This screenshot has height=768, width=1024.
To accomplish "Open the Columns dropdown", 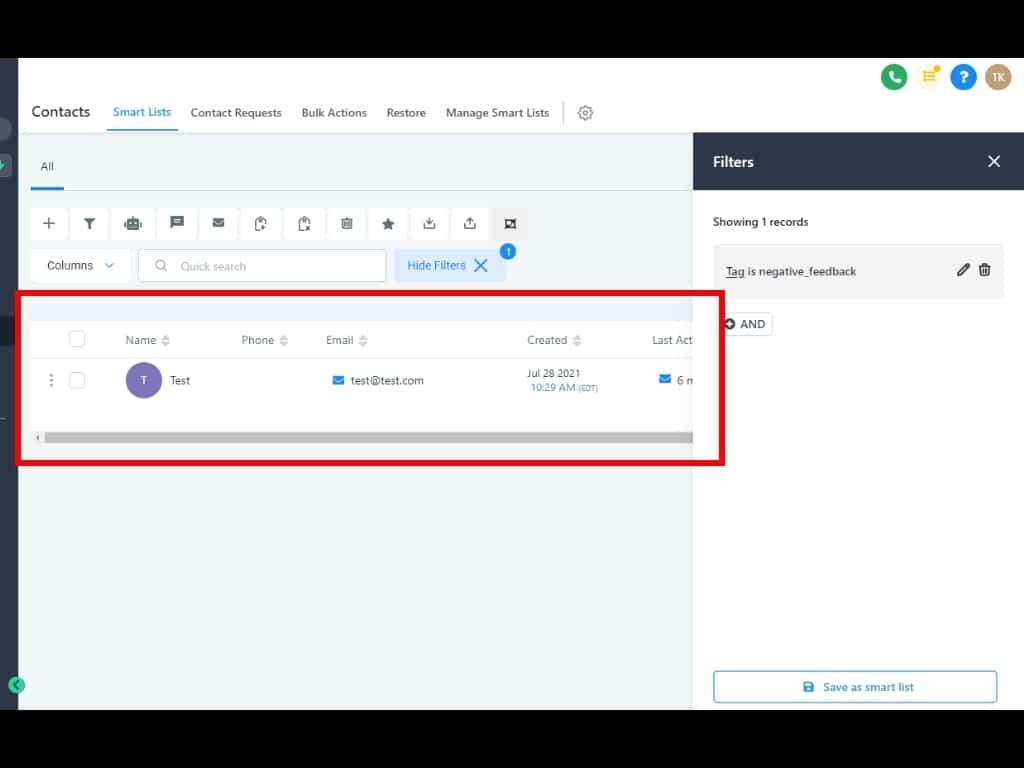I will click(x=81, y=266).
